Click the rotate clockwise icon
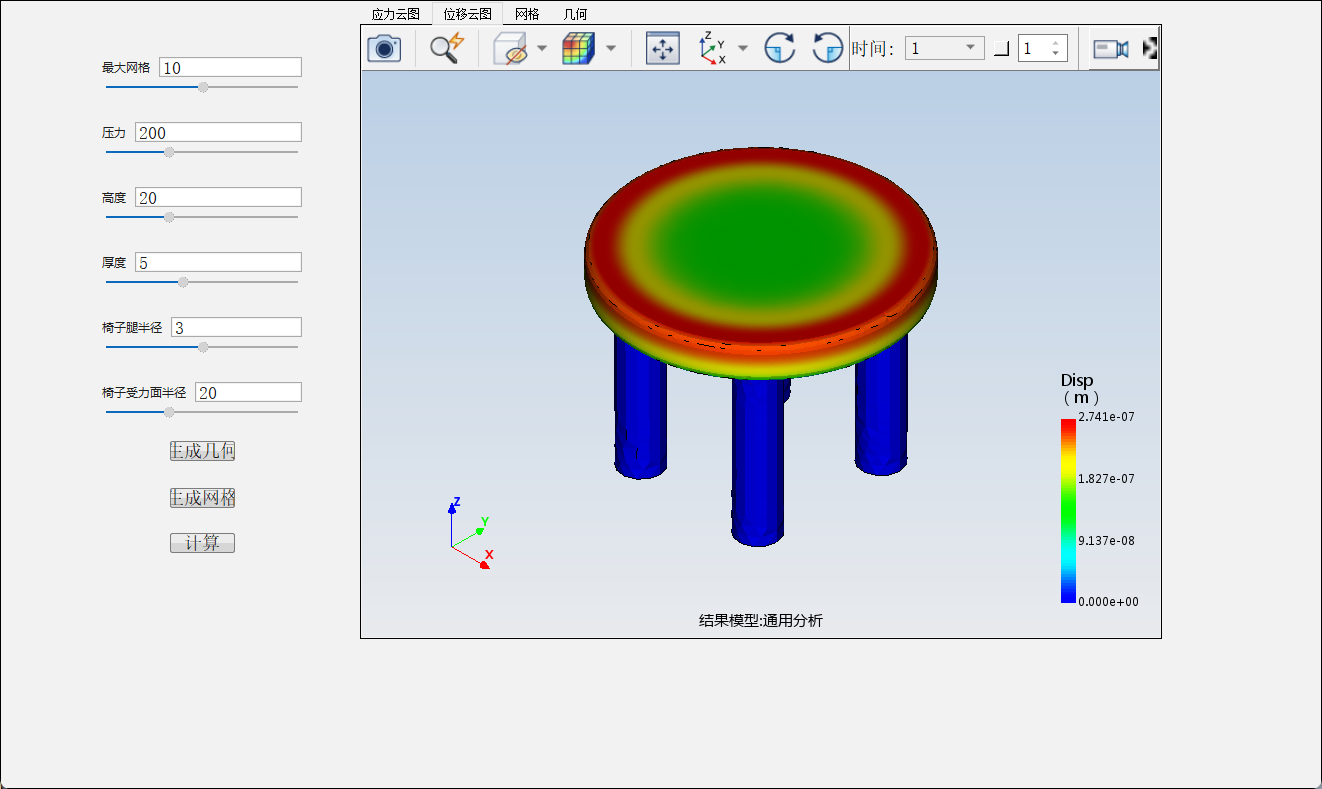This screenshot has height=789, width=1322. [x=779, y=48]
